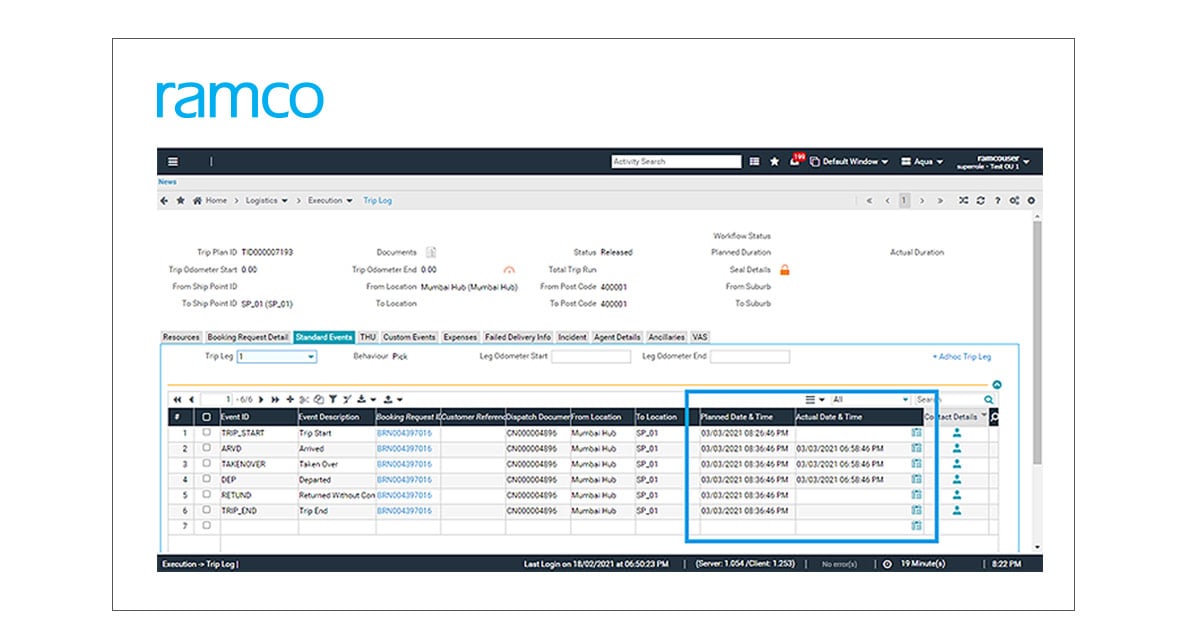Open the Aqua theme dropdown
1200x628 pixels.
coord(922,161)
